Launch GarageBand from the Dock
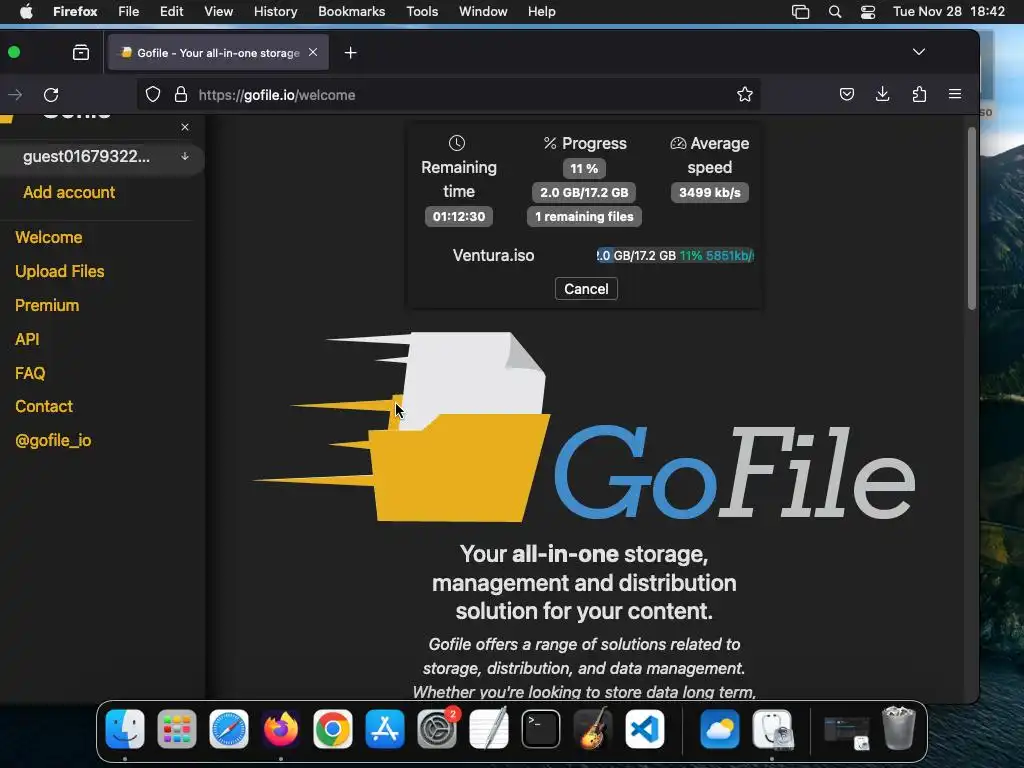This screenshot has height=768, width=1024. pos(593,729)
